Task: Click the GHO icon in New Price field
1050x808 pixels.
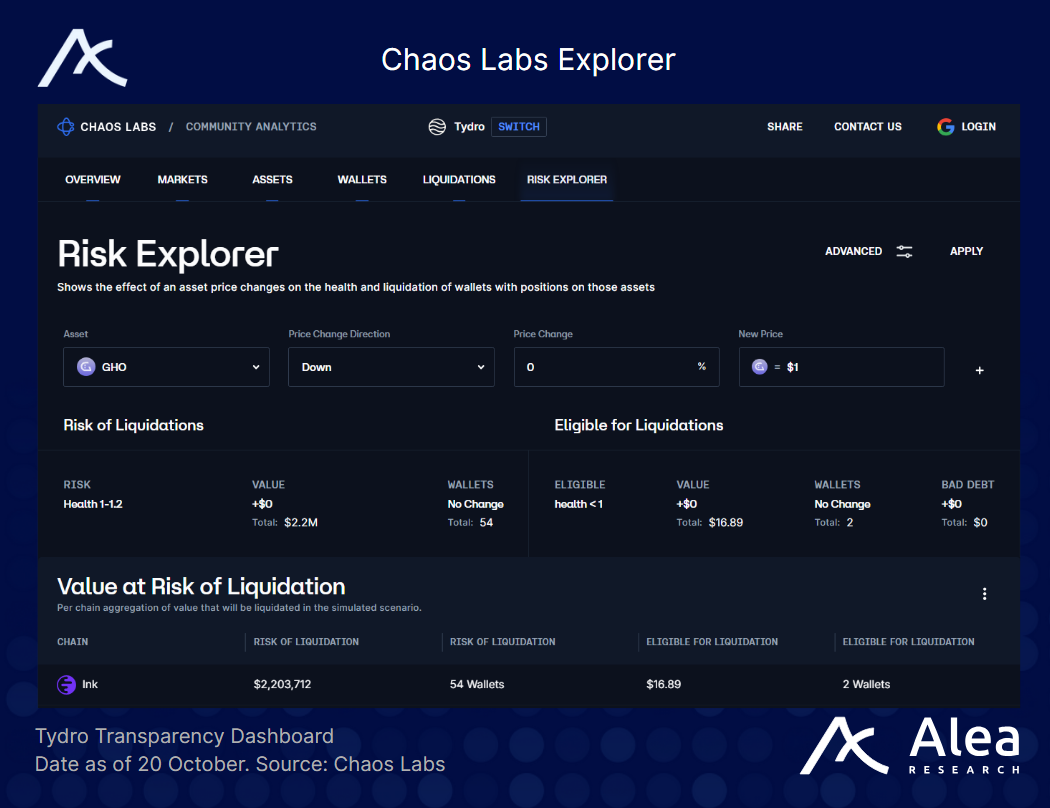Action: point(759,367)
